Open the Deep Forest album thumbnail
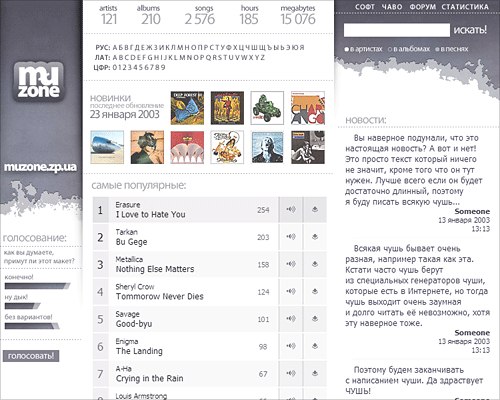Viewport: 500px width, 400px height. (187, 108)
